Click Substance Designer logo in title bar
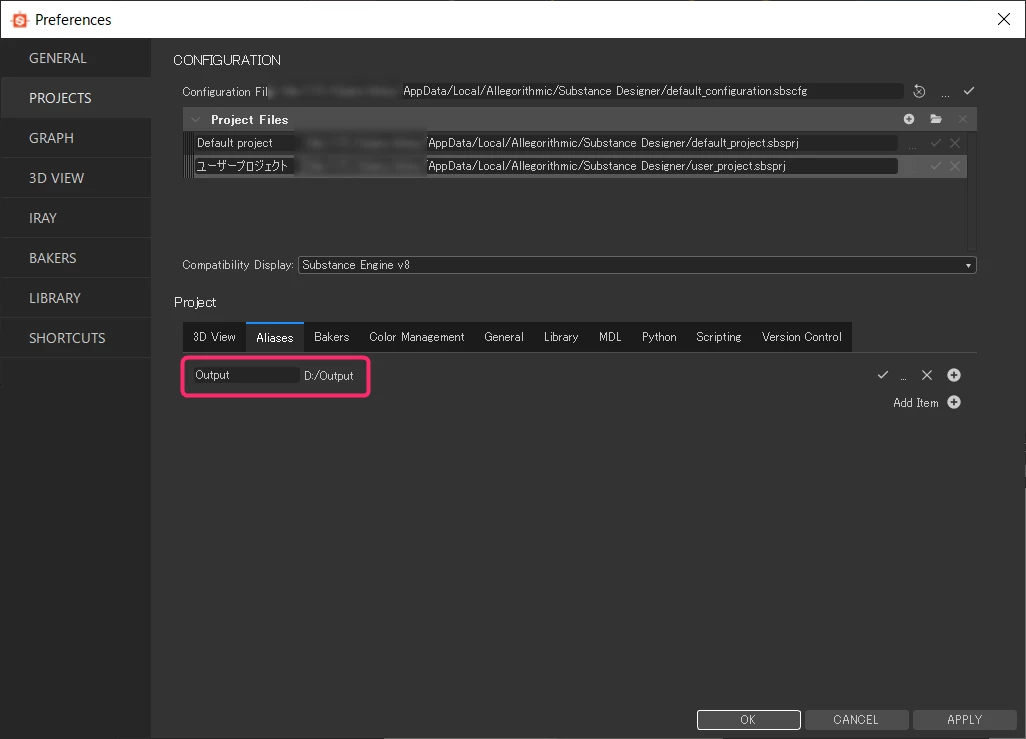The width and height of the screenshot is (1026, 739). 20,20
